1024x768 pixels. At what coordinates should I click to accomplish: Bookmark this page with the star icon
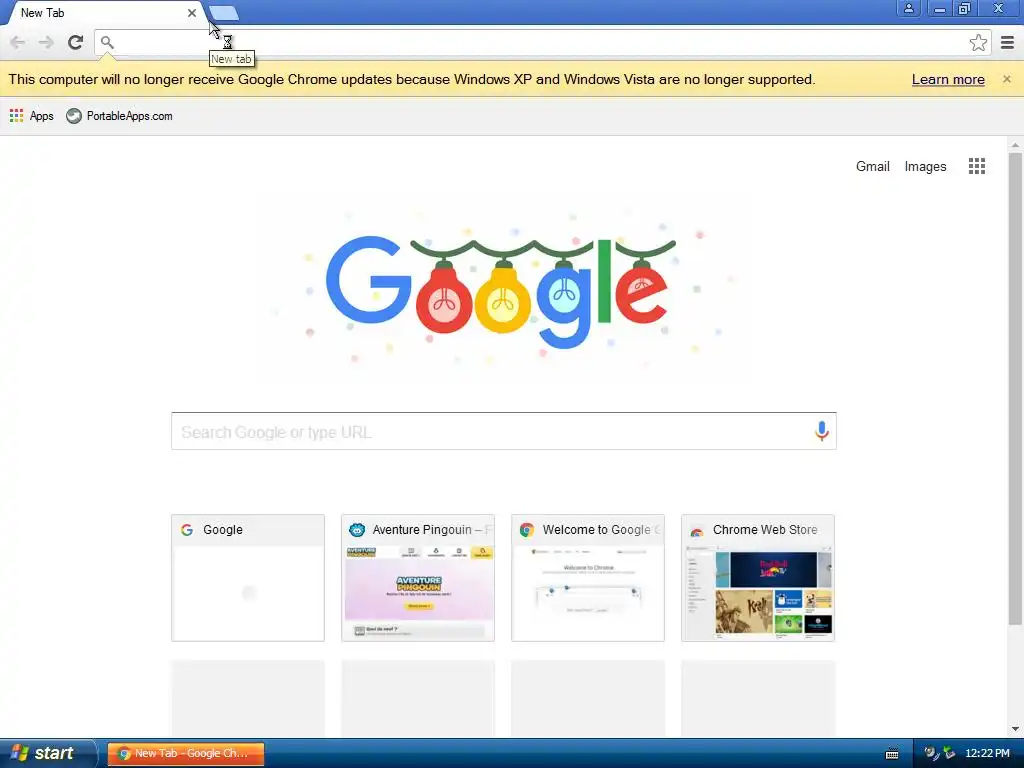(x=978, y=43)
